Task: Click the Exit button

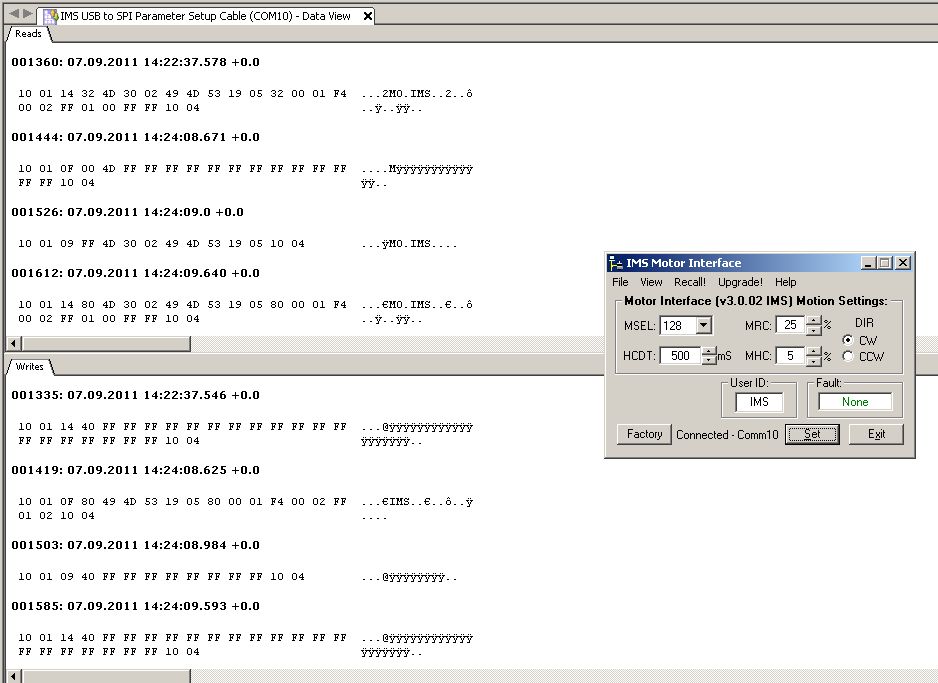Action: pos(876,434)
